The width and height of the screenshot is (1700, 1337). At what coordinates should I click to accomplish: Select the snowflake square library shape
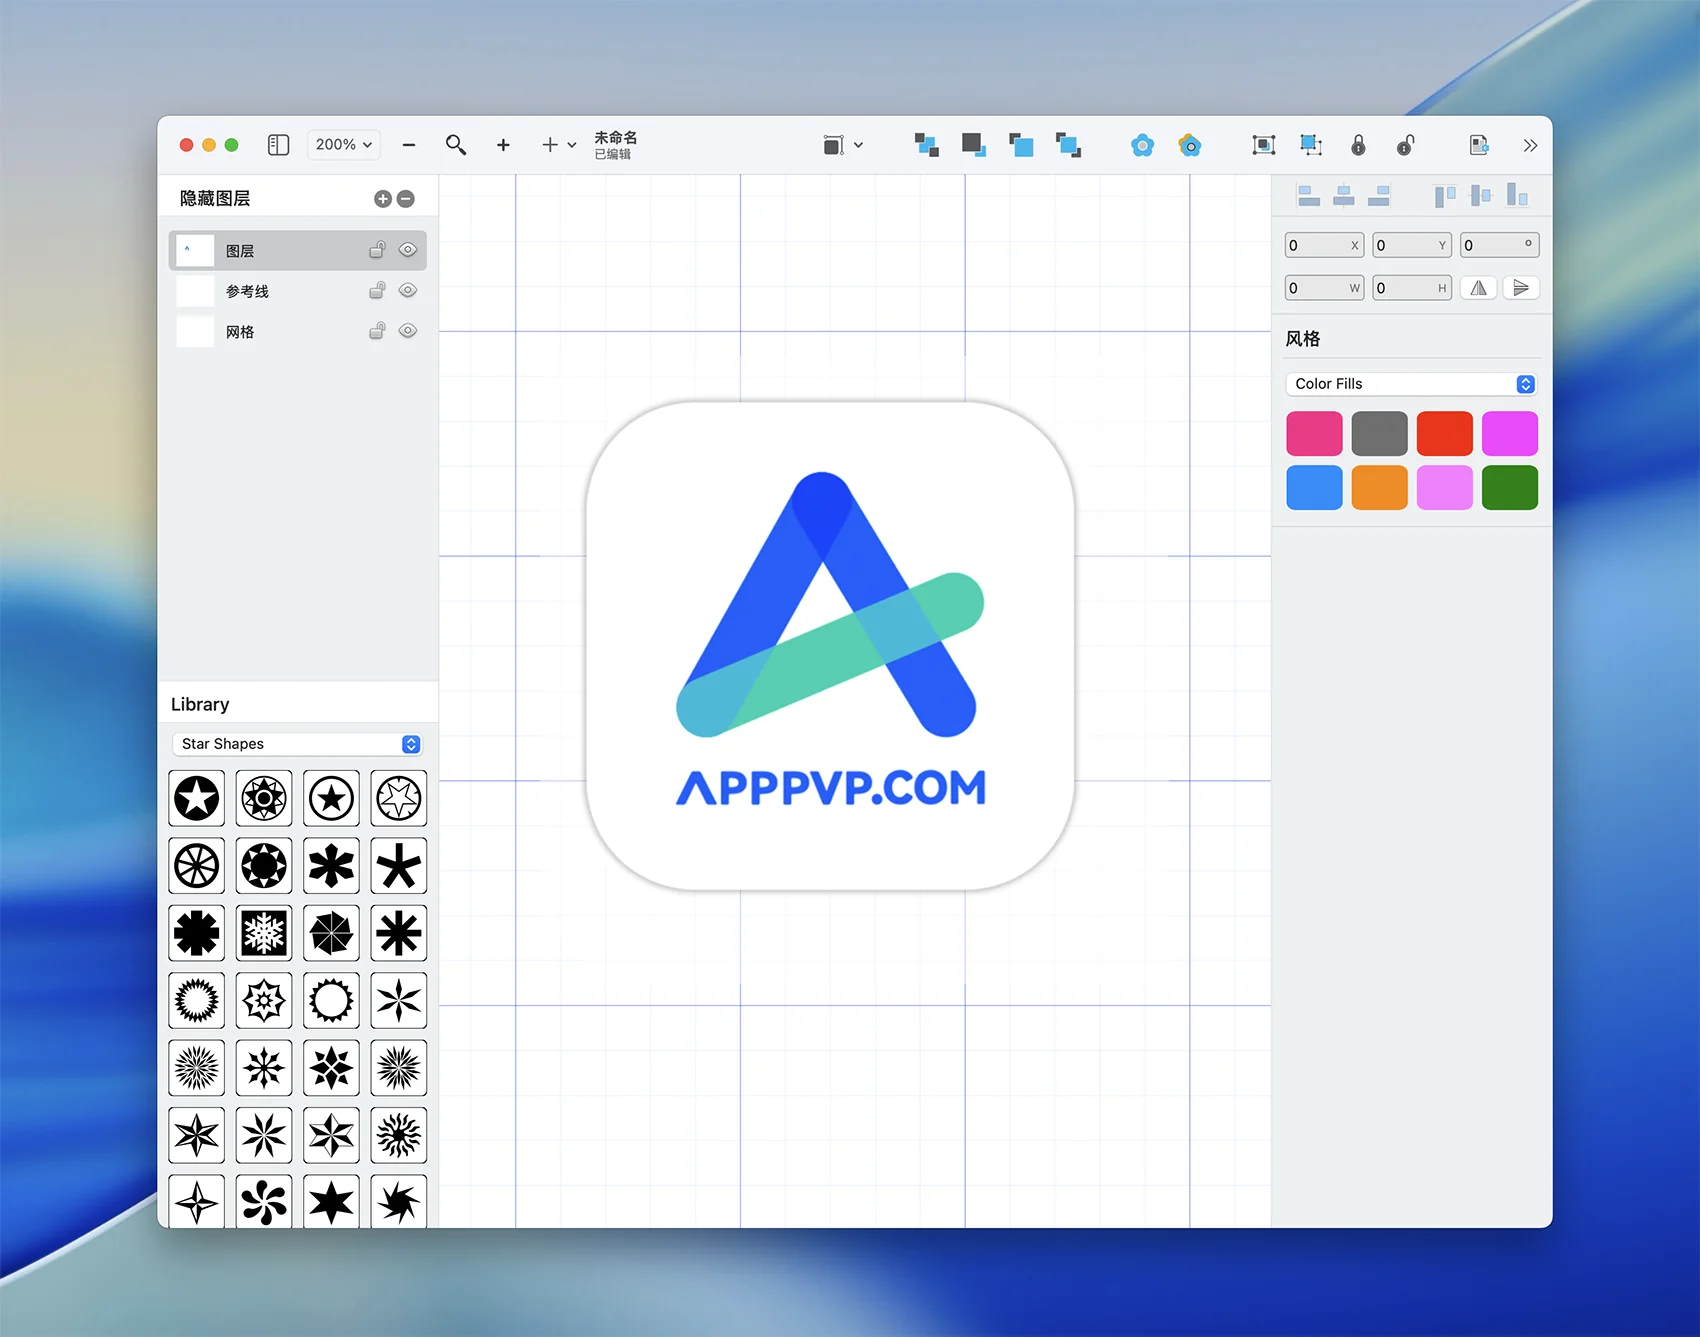[x=264, y=933]
